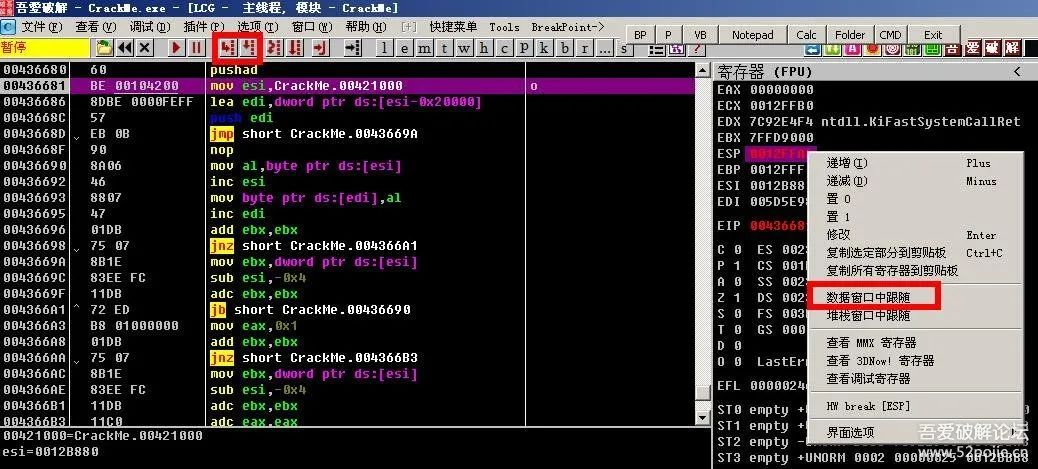Restart the program with the rewind icon
The image size is (1038, 469).
click(x=125, y=48)
